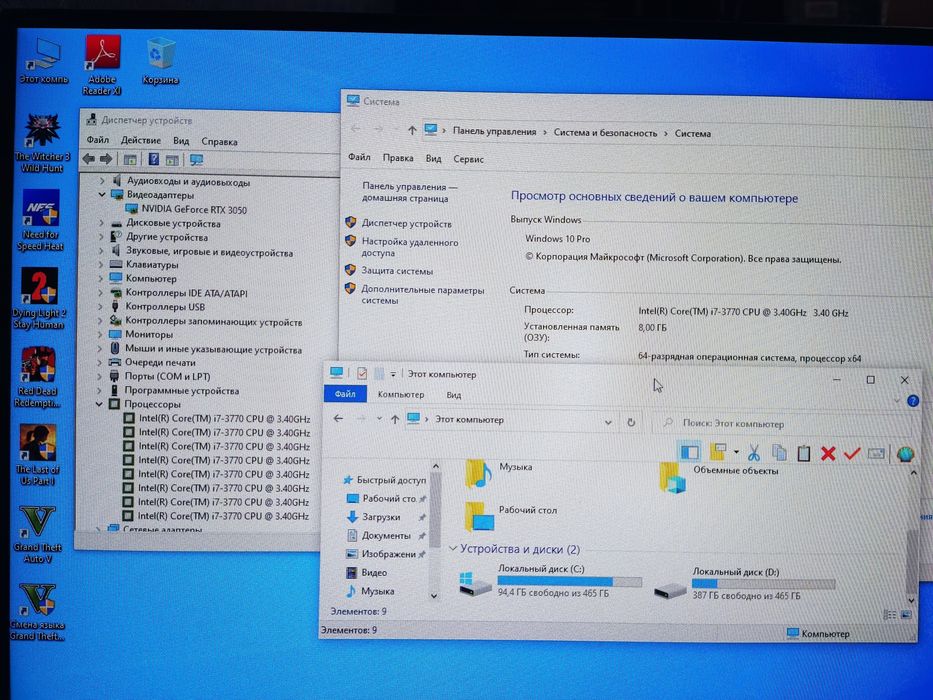Switch to Вид ribbon tab in Explorer

[453, 395]
